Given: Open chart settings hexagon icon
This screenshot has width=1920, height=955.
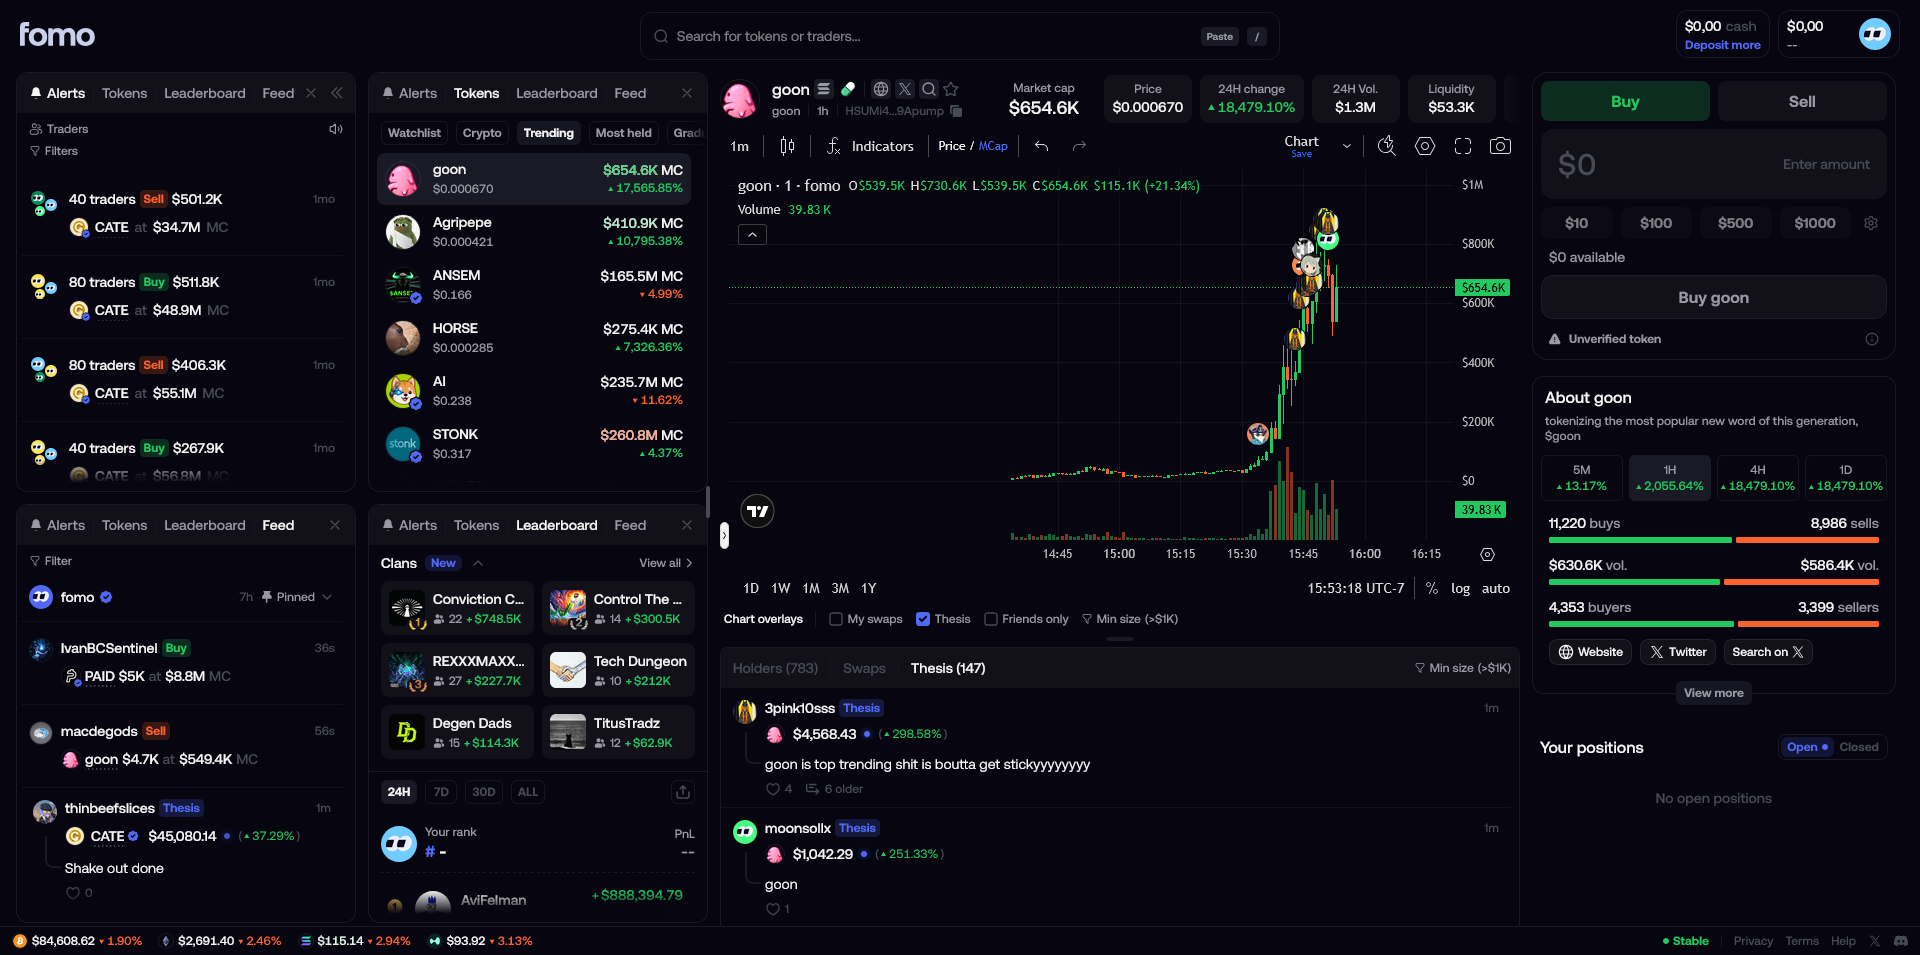Looking at the screenshot, I should click(1425, 146).
